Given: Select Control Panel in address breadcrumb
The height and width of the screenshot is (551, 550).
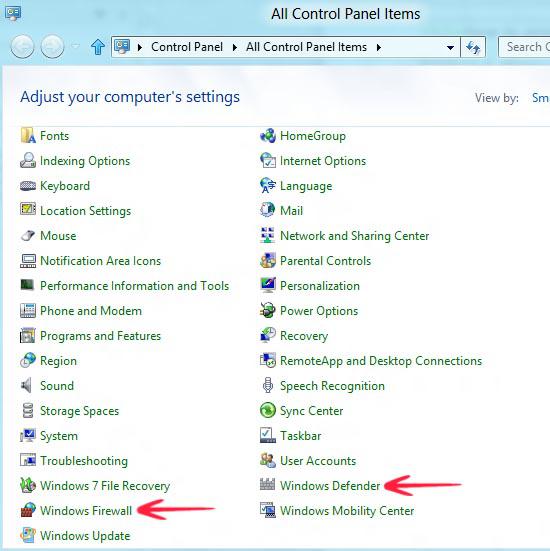Looking at the screenshot, I should 187,47.
